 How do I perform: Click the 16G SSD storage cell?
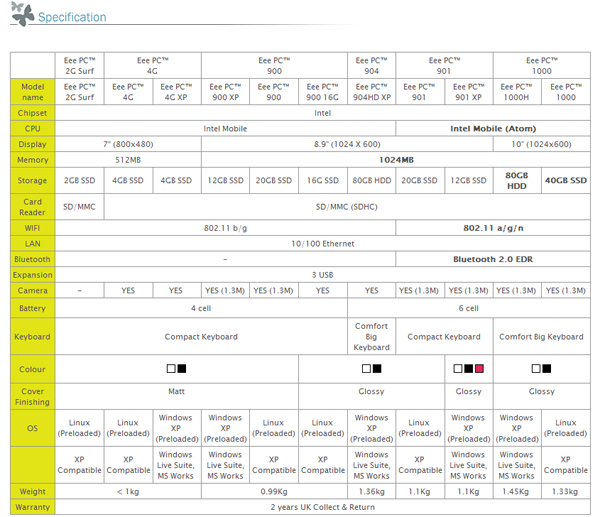[x=323, y=180]
